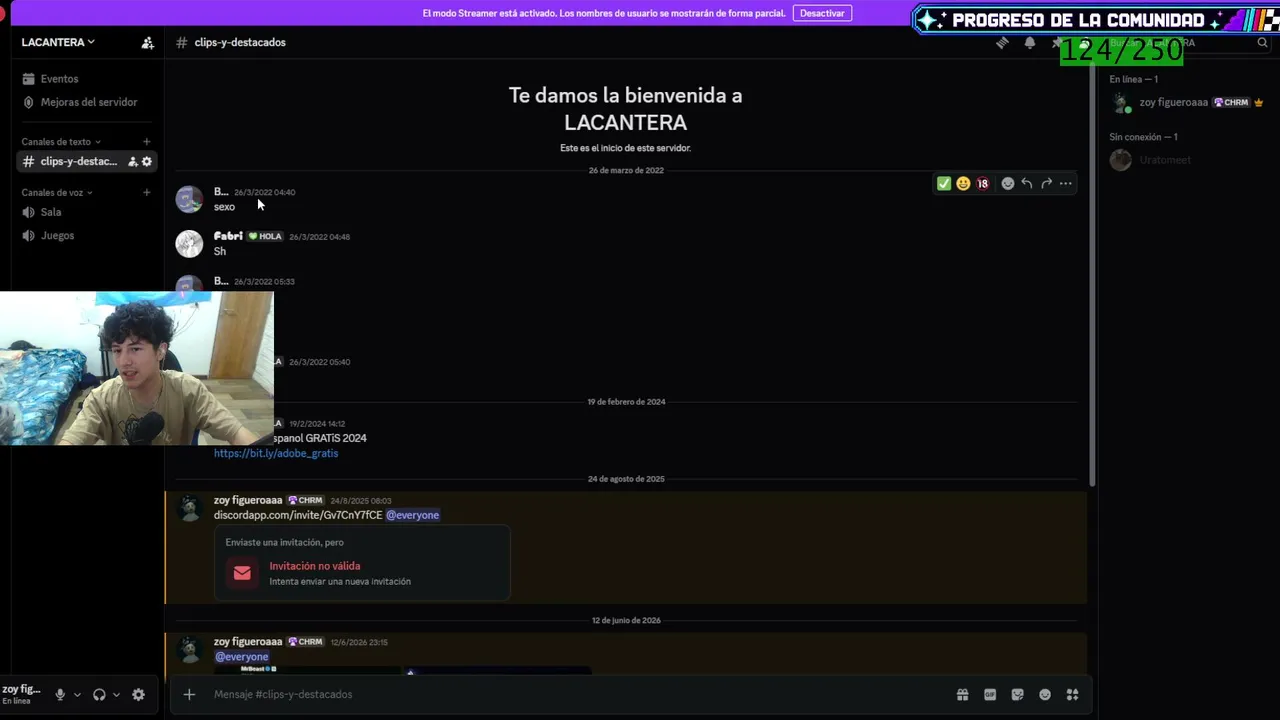This screenshot has width=1280, height=720.
Task: React with green checkmark emoji
Action: 944,184
